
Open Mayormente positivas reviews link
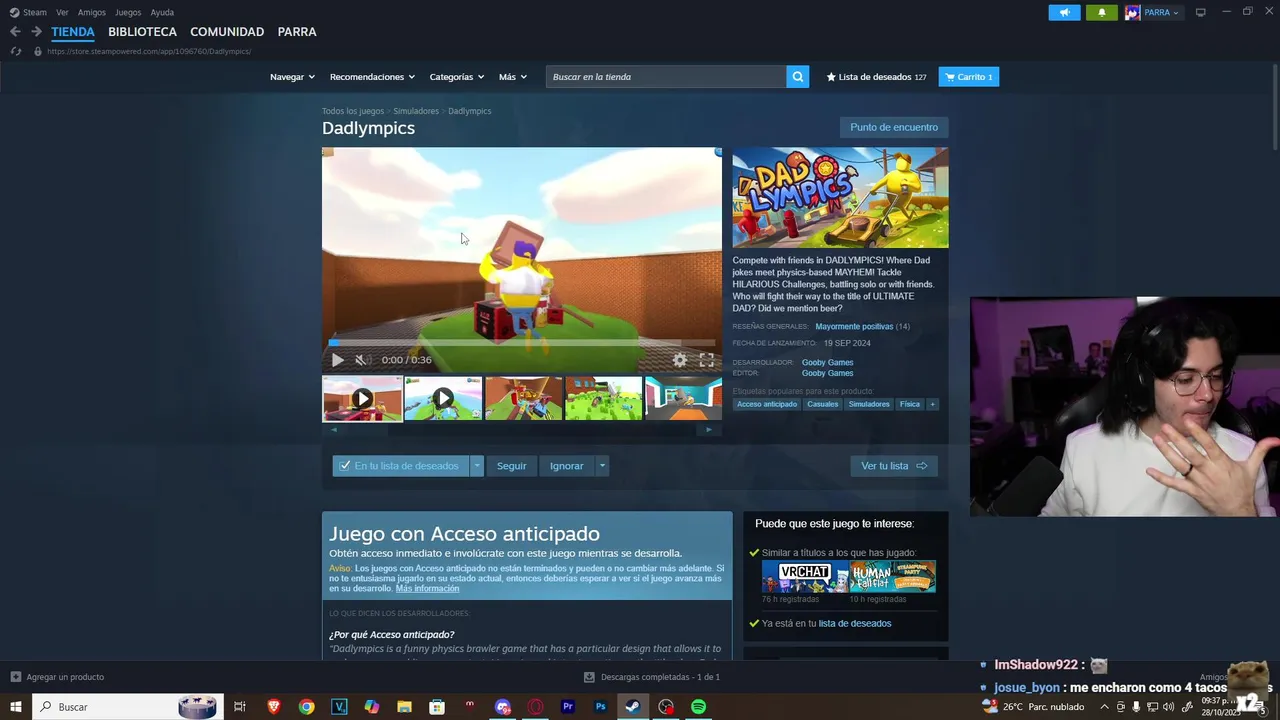pos(854,326)
